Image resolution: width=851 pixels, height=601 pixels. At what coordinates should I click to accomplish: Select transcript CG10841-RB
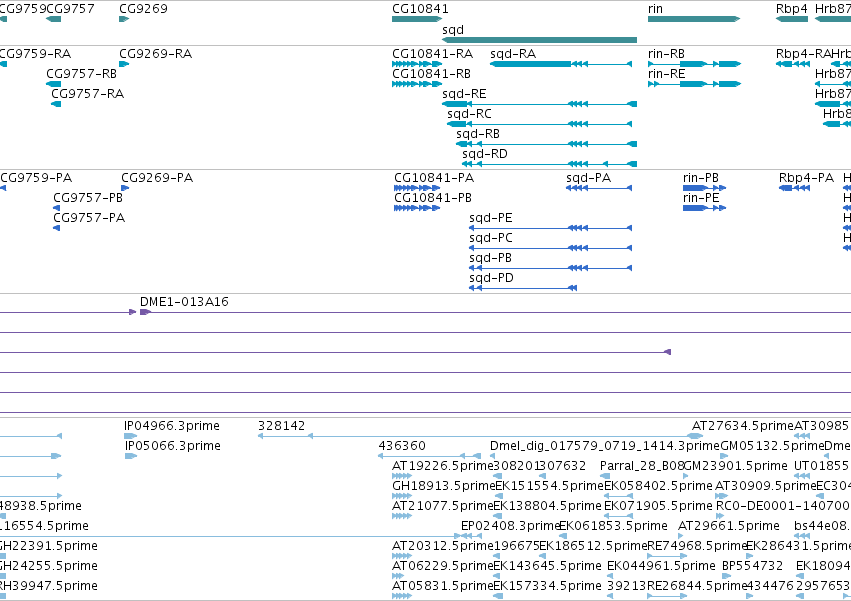[431, 74]
